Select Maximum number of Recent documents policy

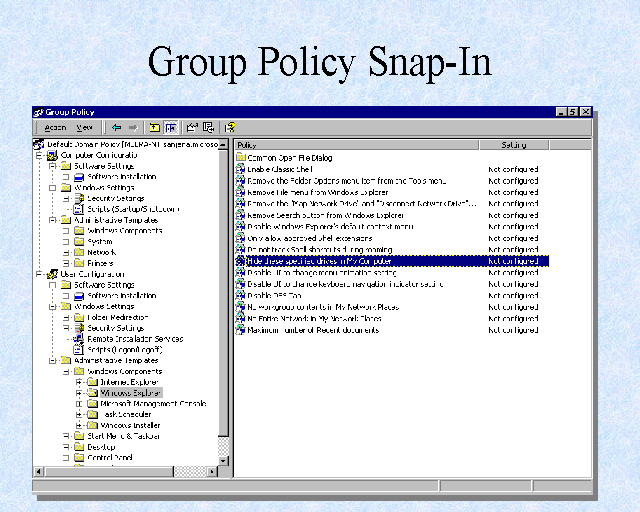(312, 330)
